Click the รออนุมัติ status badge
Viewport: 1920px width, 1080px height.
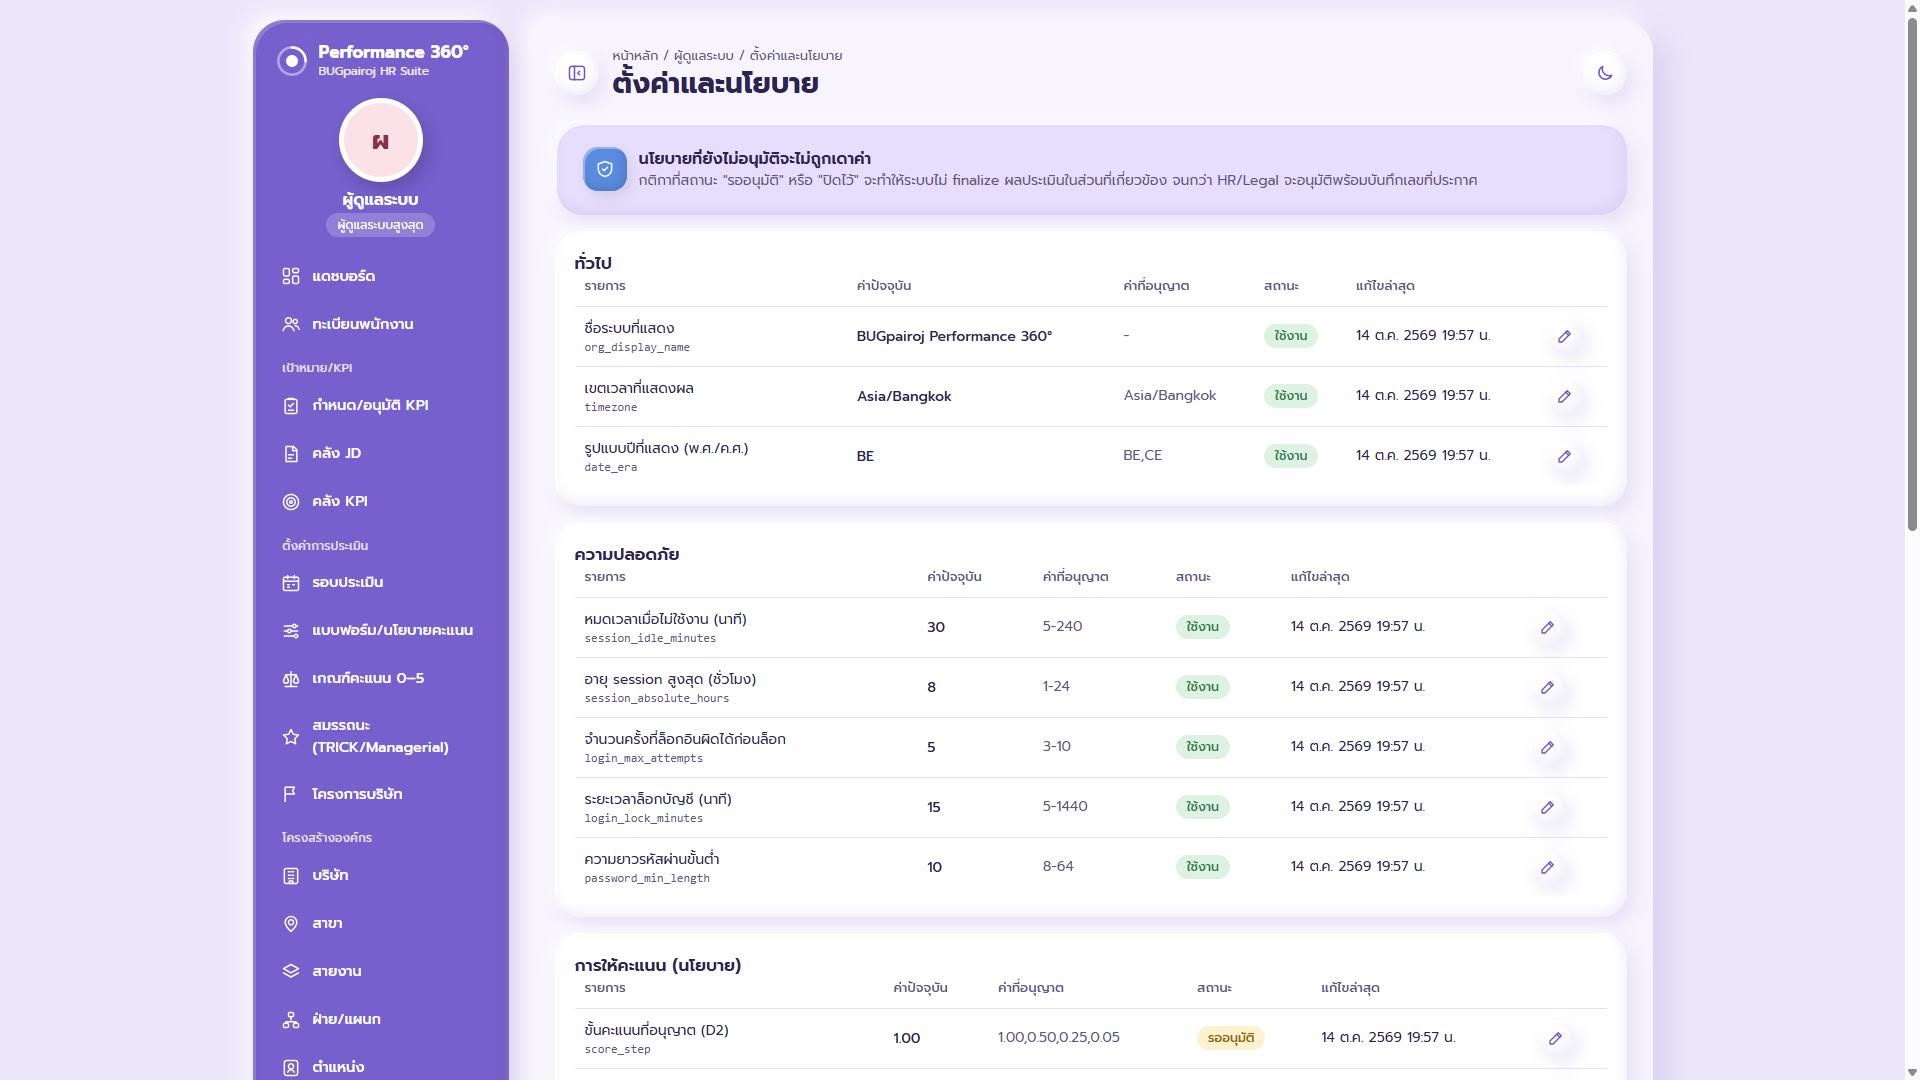click(1230, 1038)
